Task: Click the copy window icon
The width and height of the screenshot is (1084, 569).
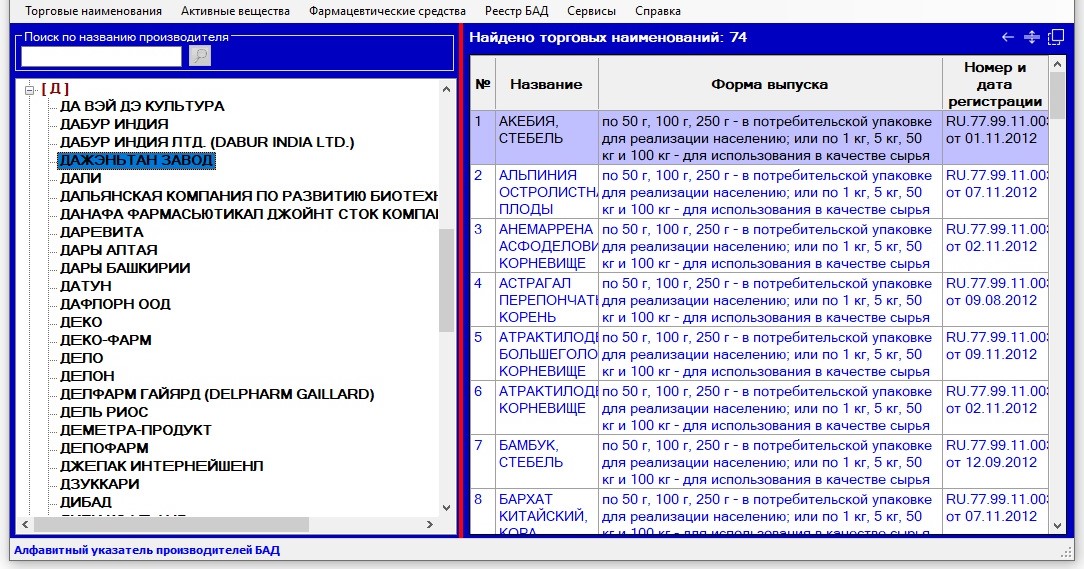Action: coord(1056,38)
